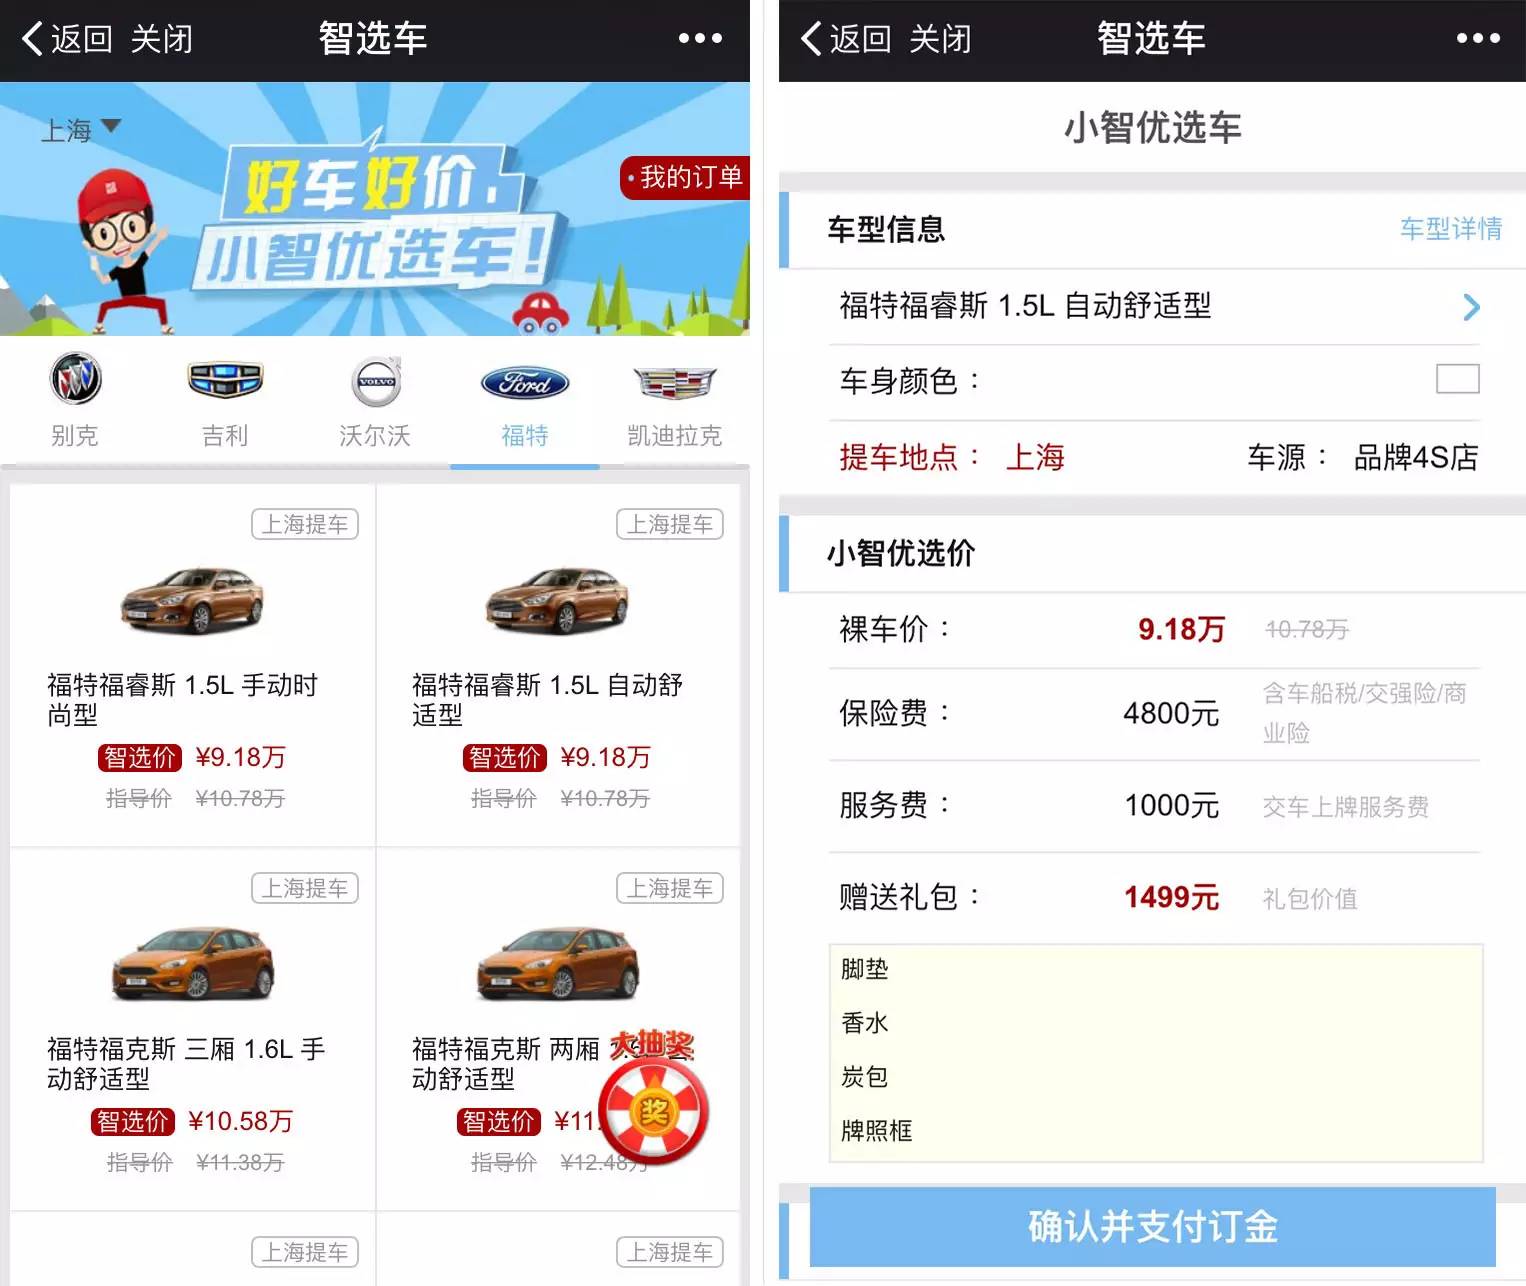1526x1286 pixels.
Task: Close the left page via 关闭
Action: pyautogui.click(x=161, y=39)
